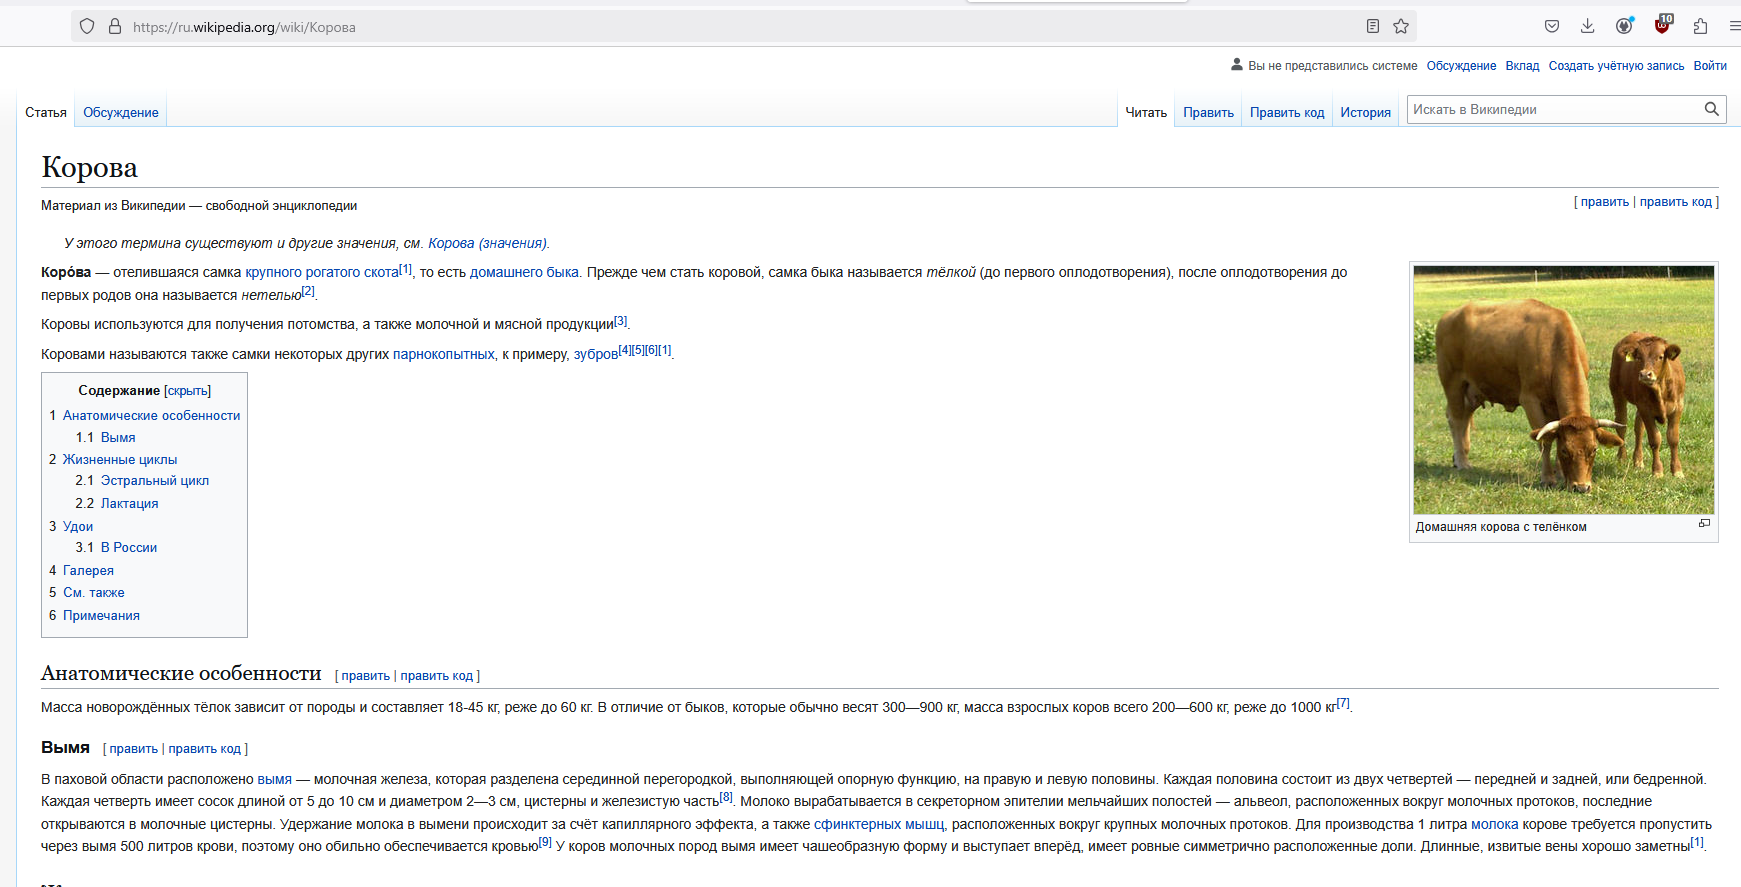Open the Корова (значения) disambiguation link
Image resolution: width=1741 pixels, height=887 pixels.
click(x=487, y=243)
